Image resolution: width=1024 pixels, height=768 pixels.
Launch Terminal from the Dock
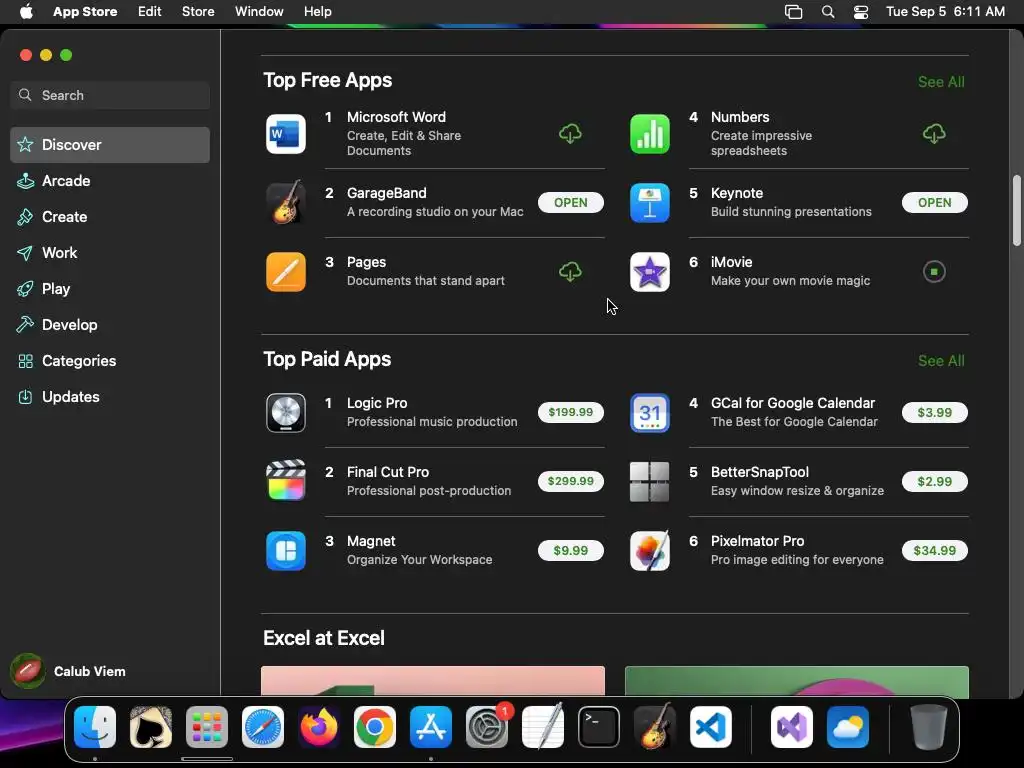point(599,727)
